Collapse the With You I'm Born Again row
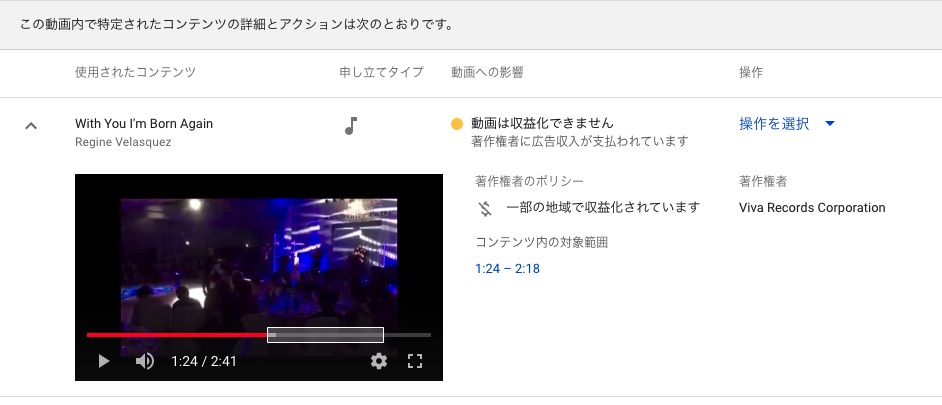The image size is (942, 405). 31,126
